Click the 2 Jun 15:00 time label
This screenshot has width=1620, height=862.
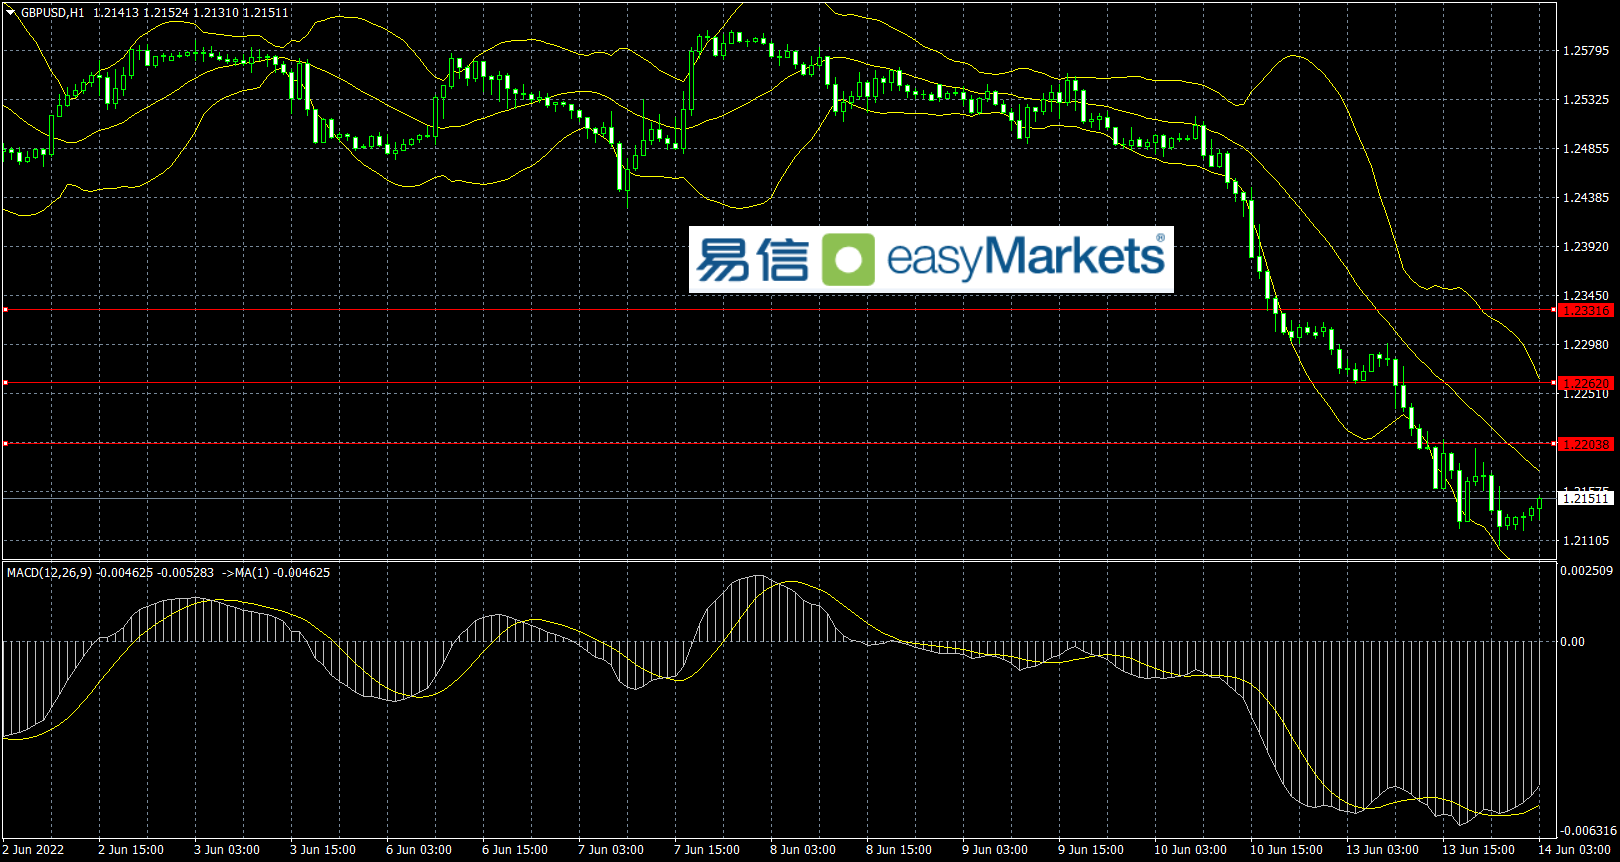tap(131, 850)
